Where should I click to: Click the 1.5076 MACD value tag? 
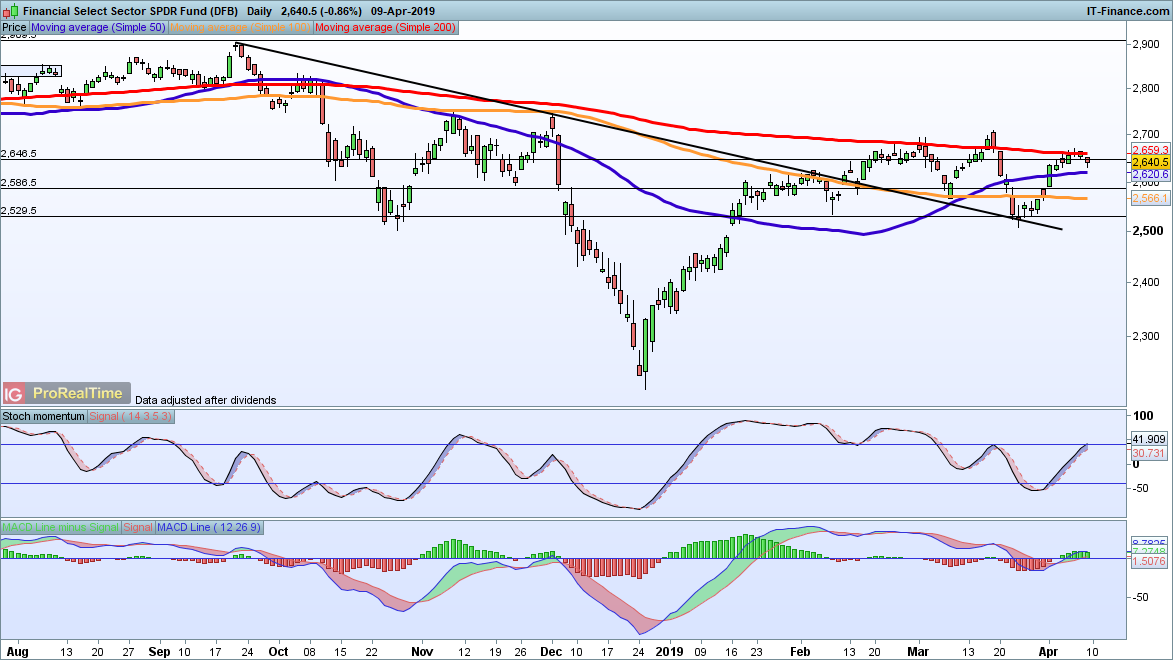pos(1149,561)
